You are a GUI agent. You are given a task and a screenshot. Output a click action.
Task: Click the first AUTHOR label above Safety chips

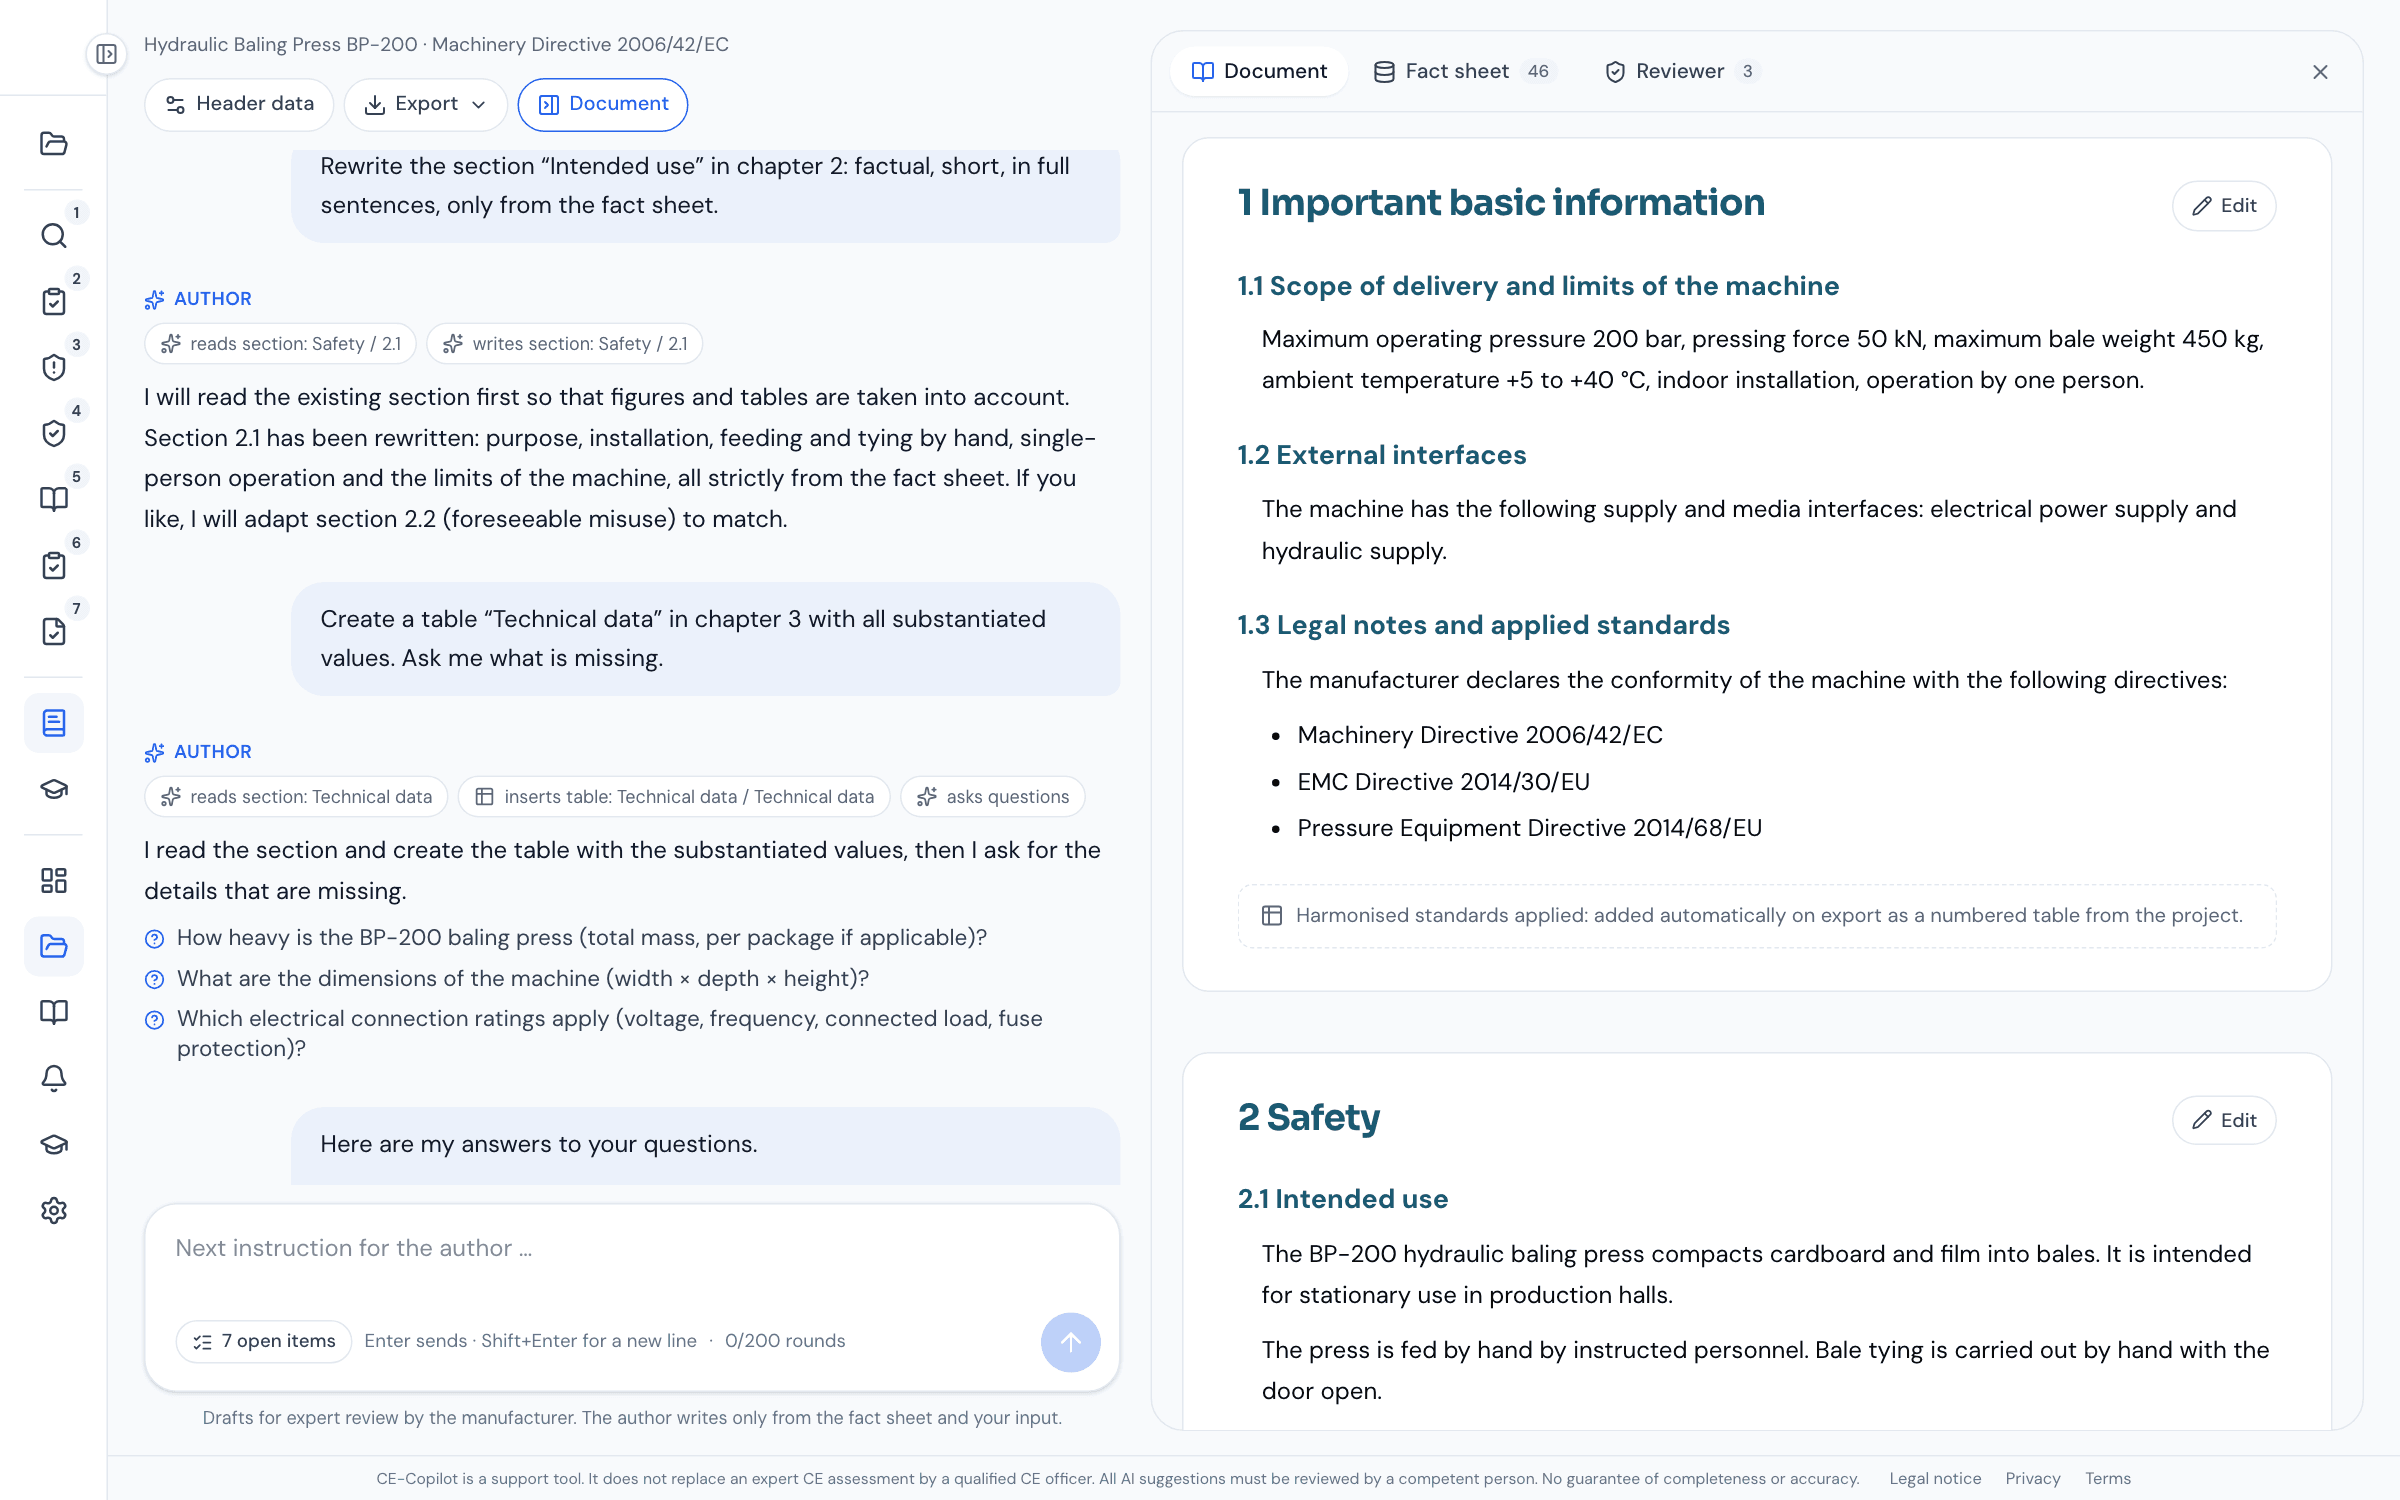(x=198, y=299)
